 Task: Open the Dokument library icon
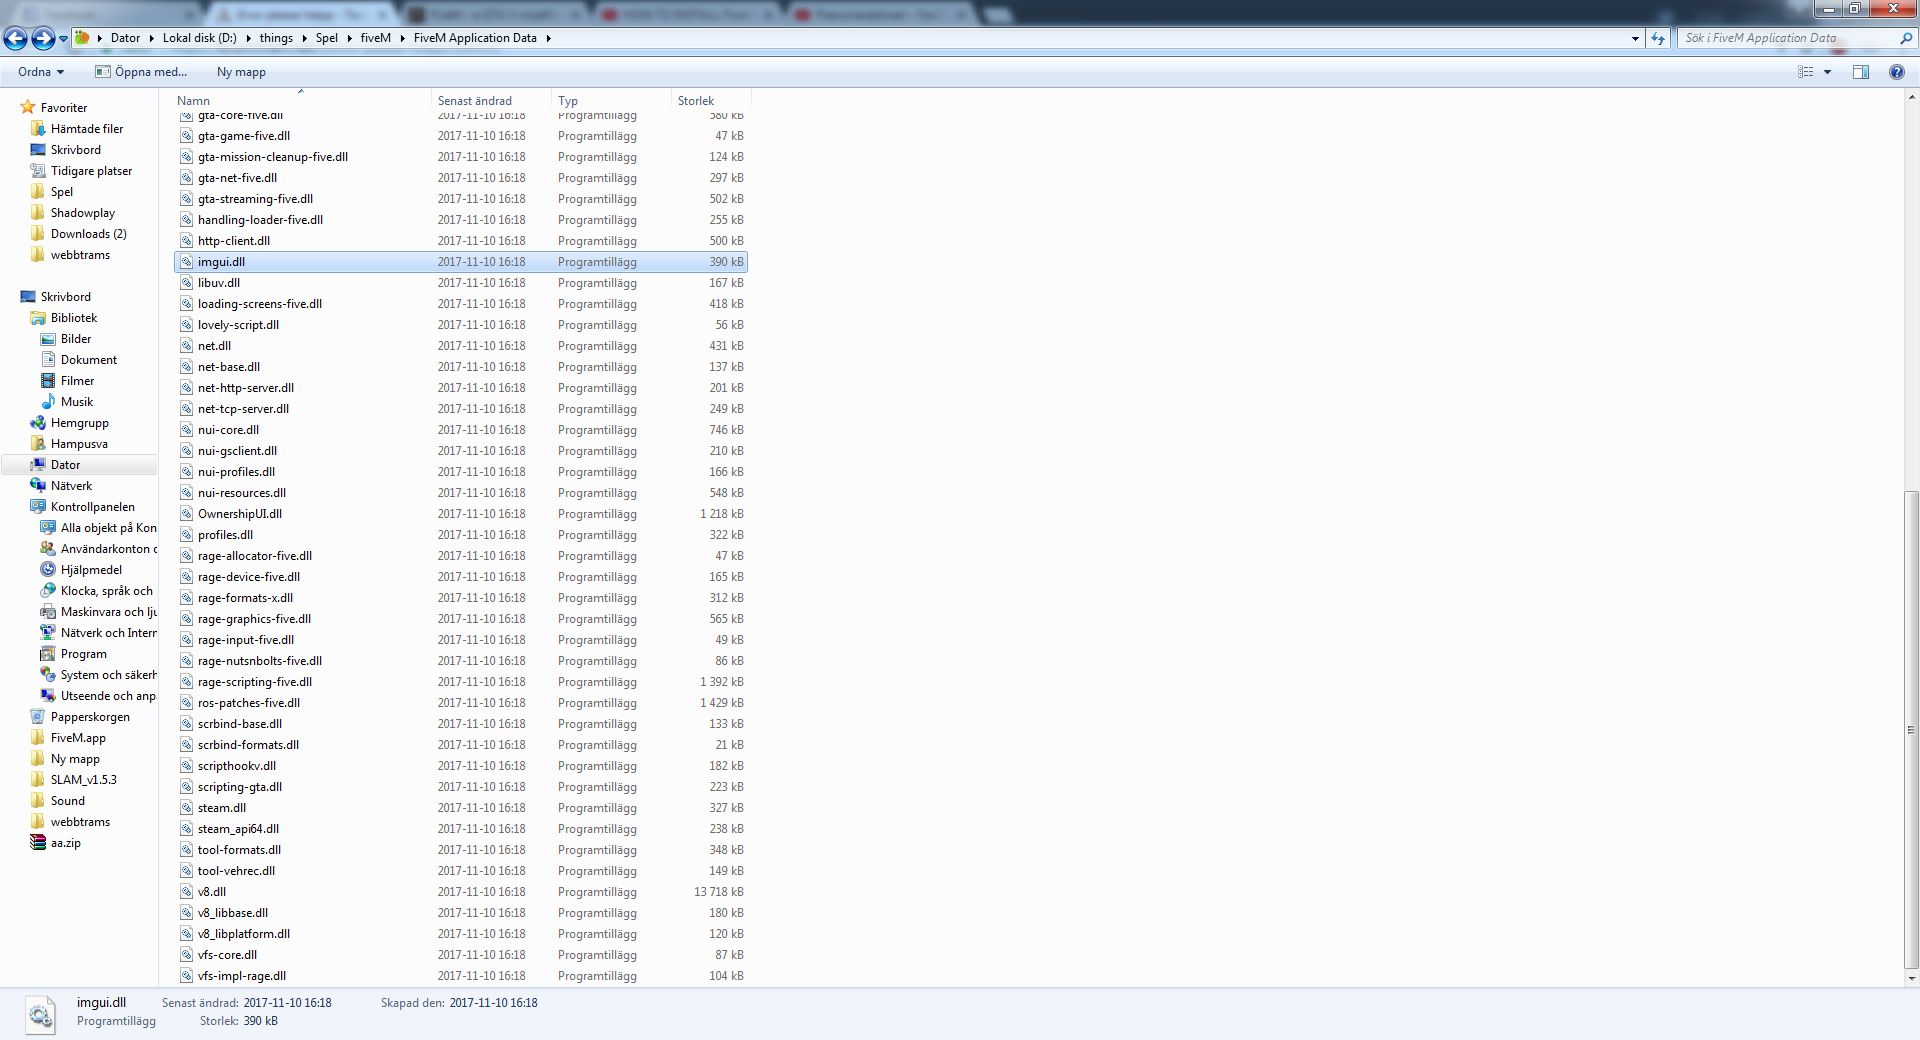pyautogui.click(x=48, y=360)
